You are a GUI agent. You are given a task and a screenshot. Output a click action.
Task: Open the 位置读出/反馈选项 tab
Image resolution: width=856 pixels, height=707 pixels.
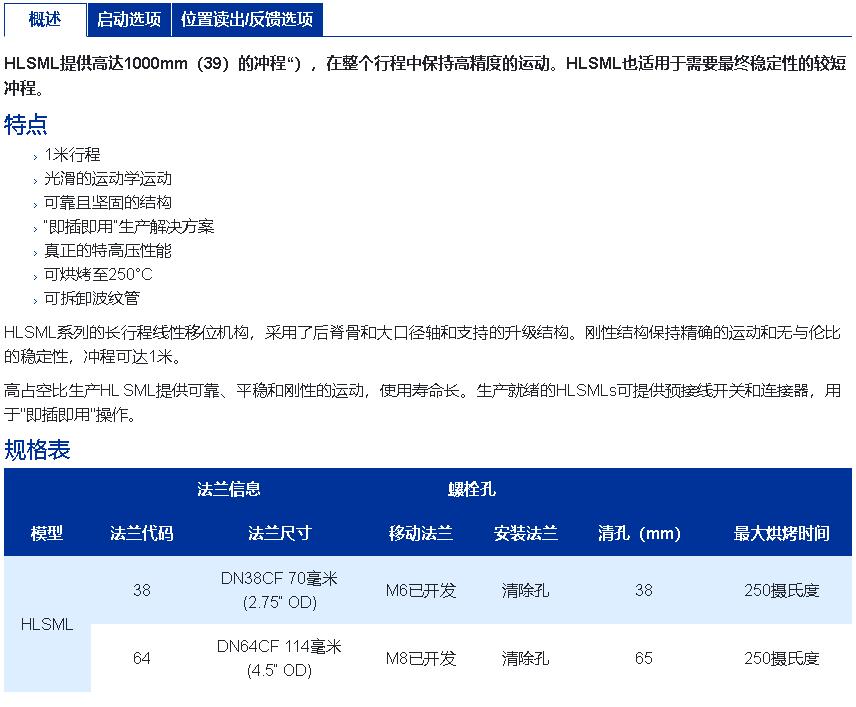pos(247,20)
